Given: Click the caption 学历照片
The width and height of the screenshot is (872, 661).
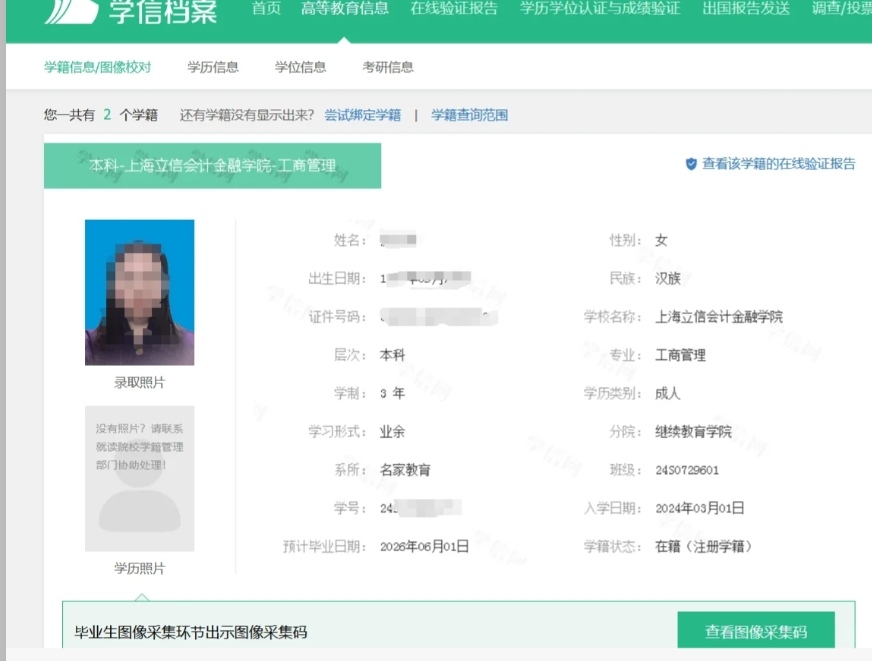Looking at the screenshot, I should point(140,569).
